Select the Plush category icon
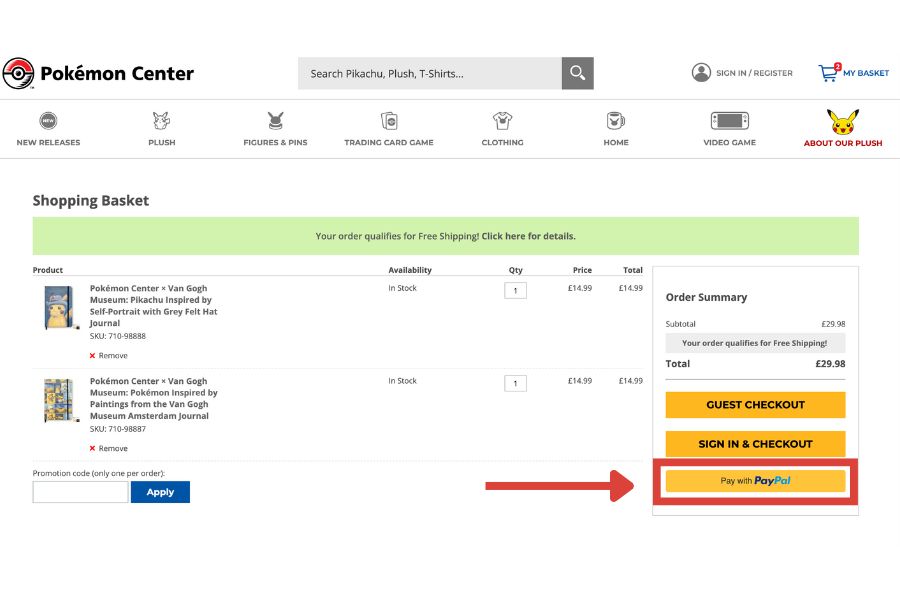This screenshot has width=900, height=600. 161,121
